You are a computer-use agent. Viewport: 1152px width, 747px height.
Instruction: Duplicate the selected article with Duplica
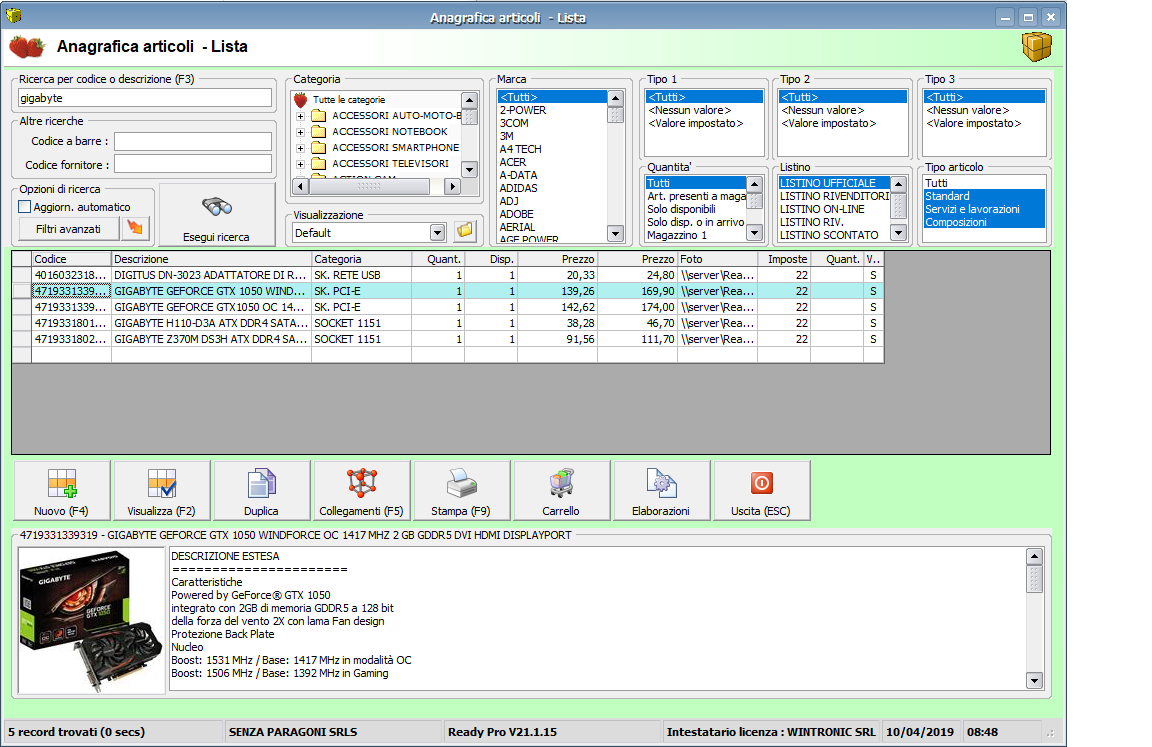pyautogui.click(x=262, y=491)
